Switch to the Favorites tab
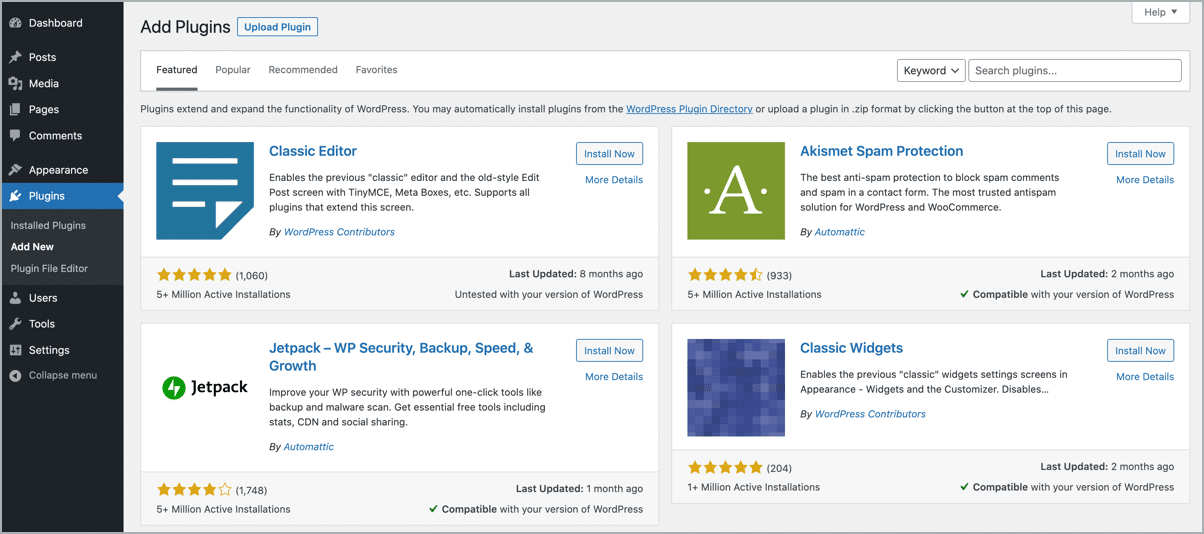Screen dimensions: 1204x534 click(x=376, y=70)
